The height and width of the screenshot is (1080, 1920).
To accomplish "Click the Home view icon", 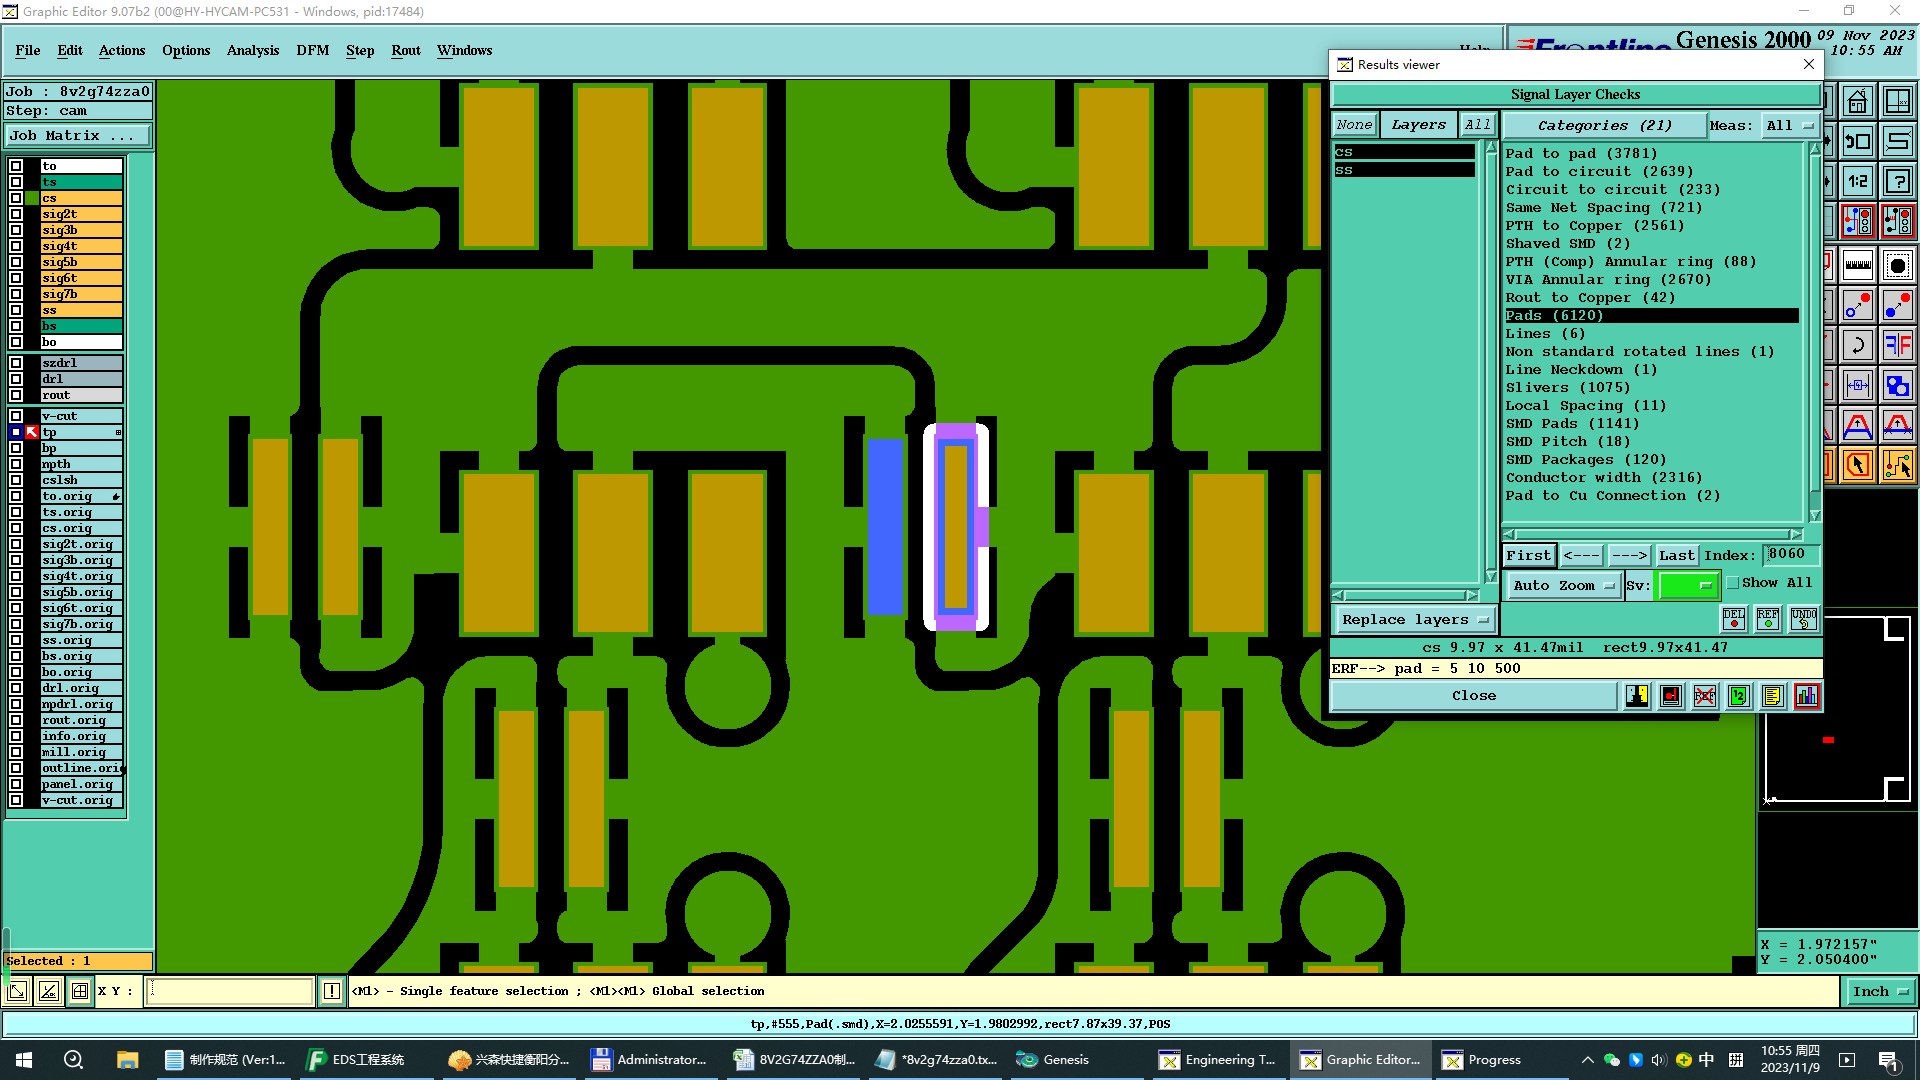I will point(1858,102).
